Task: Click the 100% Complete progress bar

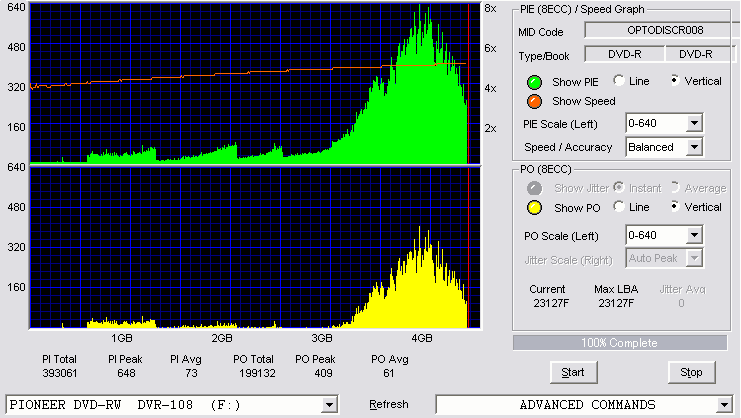Action: [620, 343]
